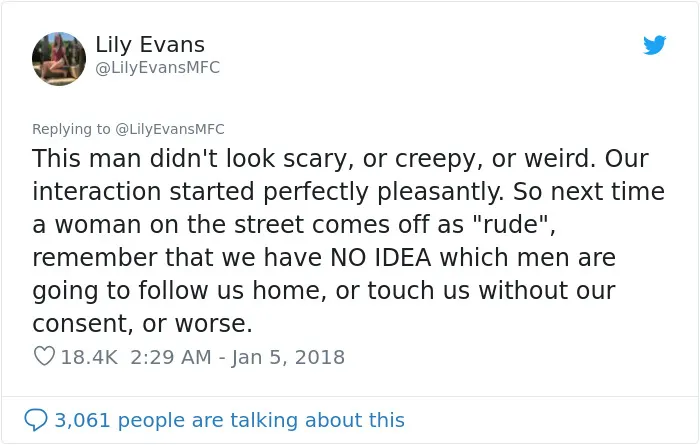This screenshot has width=700, height=445.
Task: Open Lily Evans profile picture
Action: 59,58
